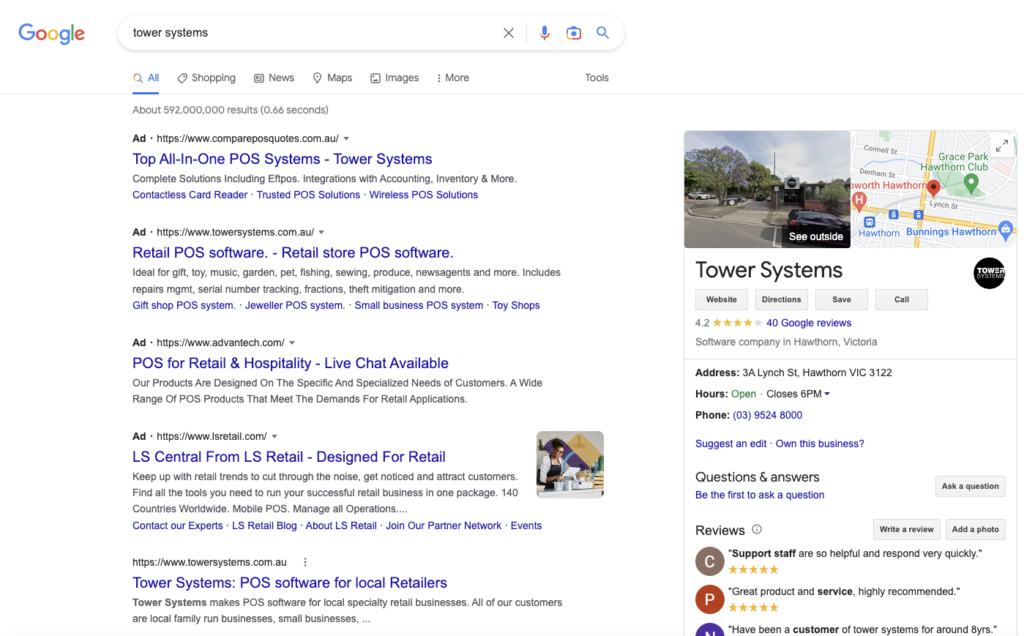Click 'Be the first to ask a question'
This screenshot has height=636, width=1024.
pos(760,495)
